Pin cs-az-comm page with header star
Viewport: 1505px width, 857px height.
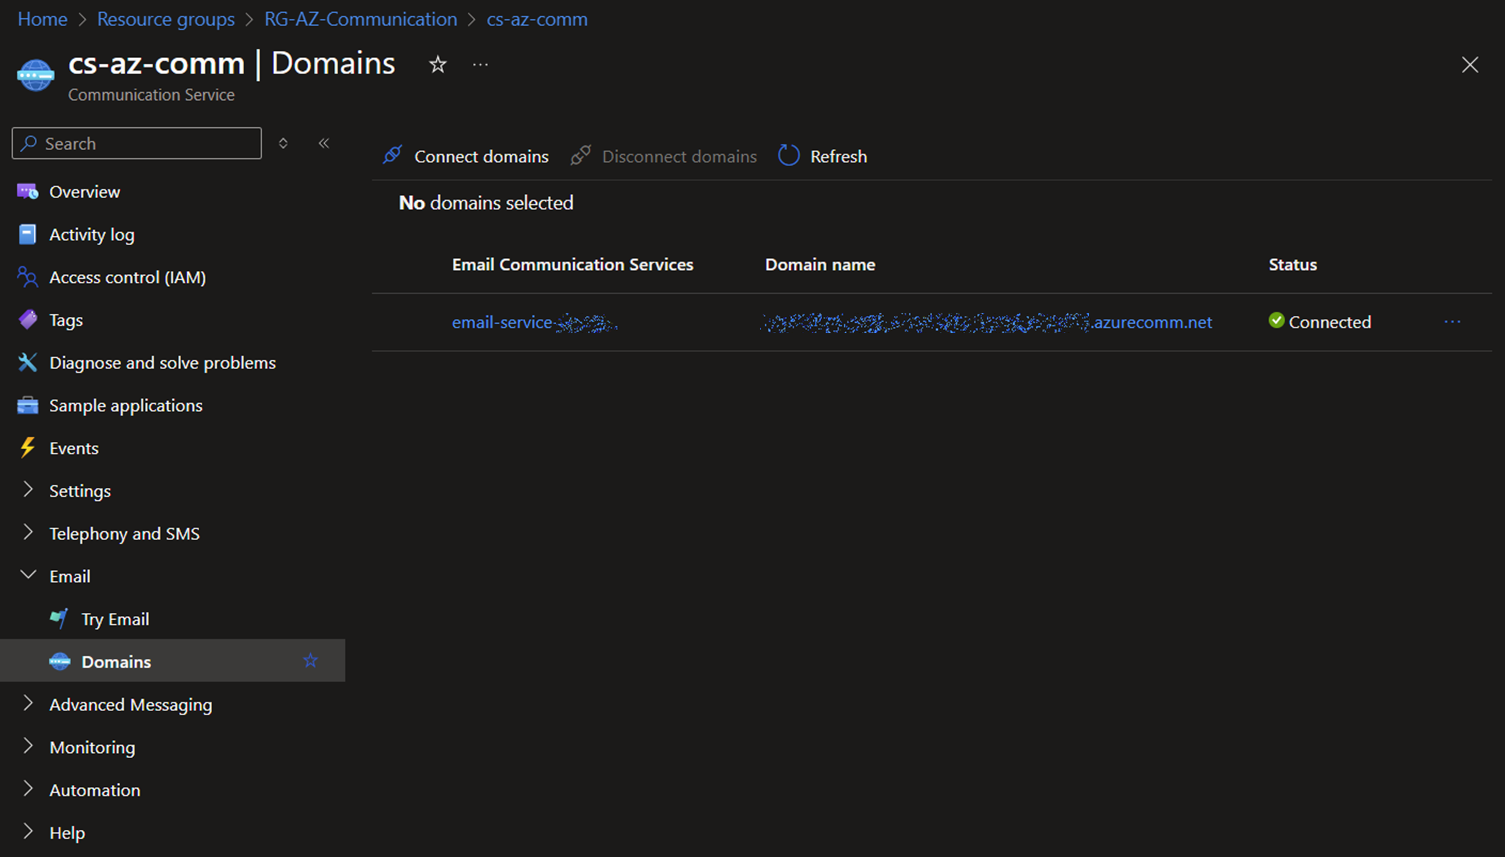click(438, 64)
